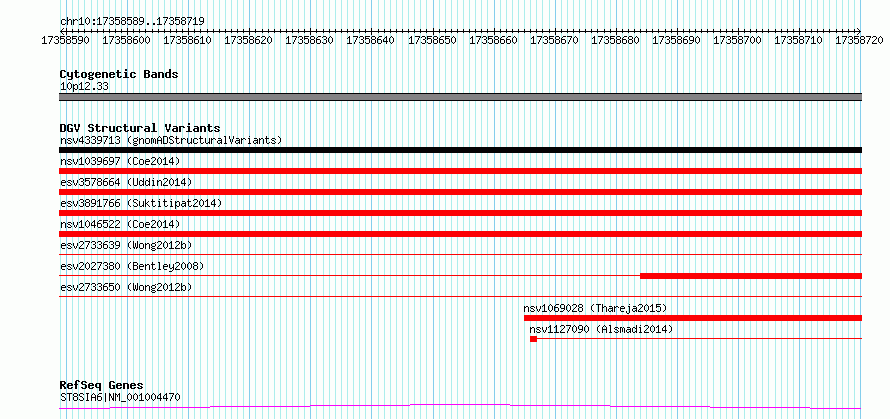Image resolution: width=890 pixels, height=419 pixels.
Task: Click the 17358700 ruler coordinate
Action: 737,40
